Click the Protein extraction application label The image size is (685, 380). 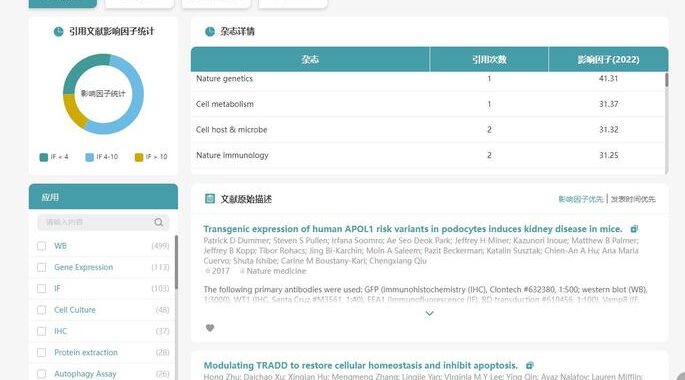[x=86, y=352]
